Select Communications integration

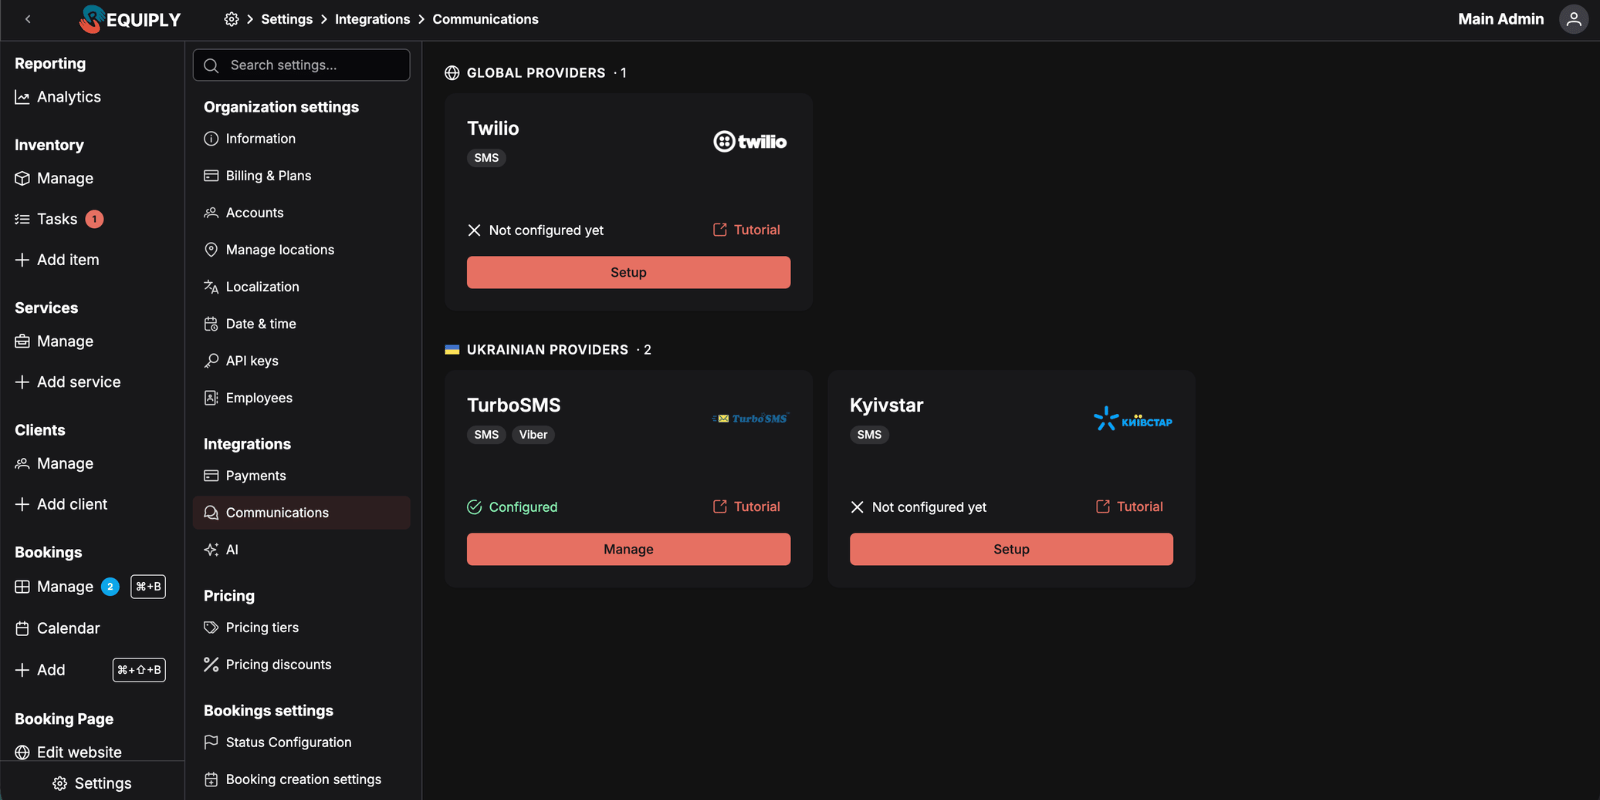(301, 513)
